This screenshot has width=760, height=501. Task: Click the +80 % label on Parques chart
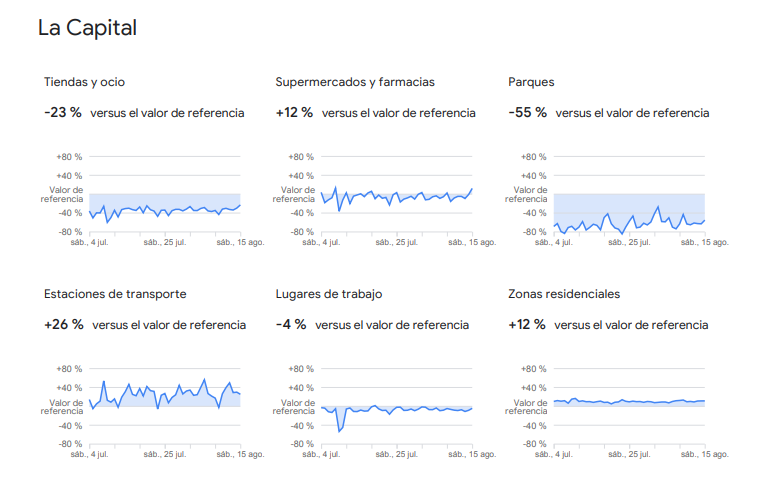point(534,157)
